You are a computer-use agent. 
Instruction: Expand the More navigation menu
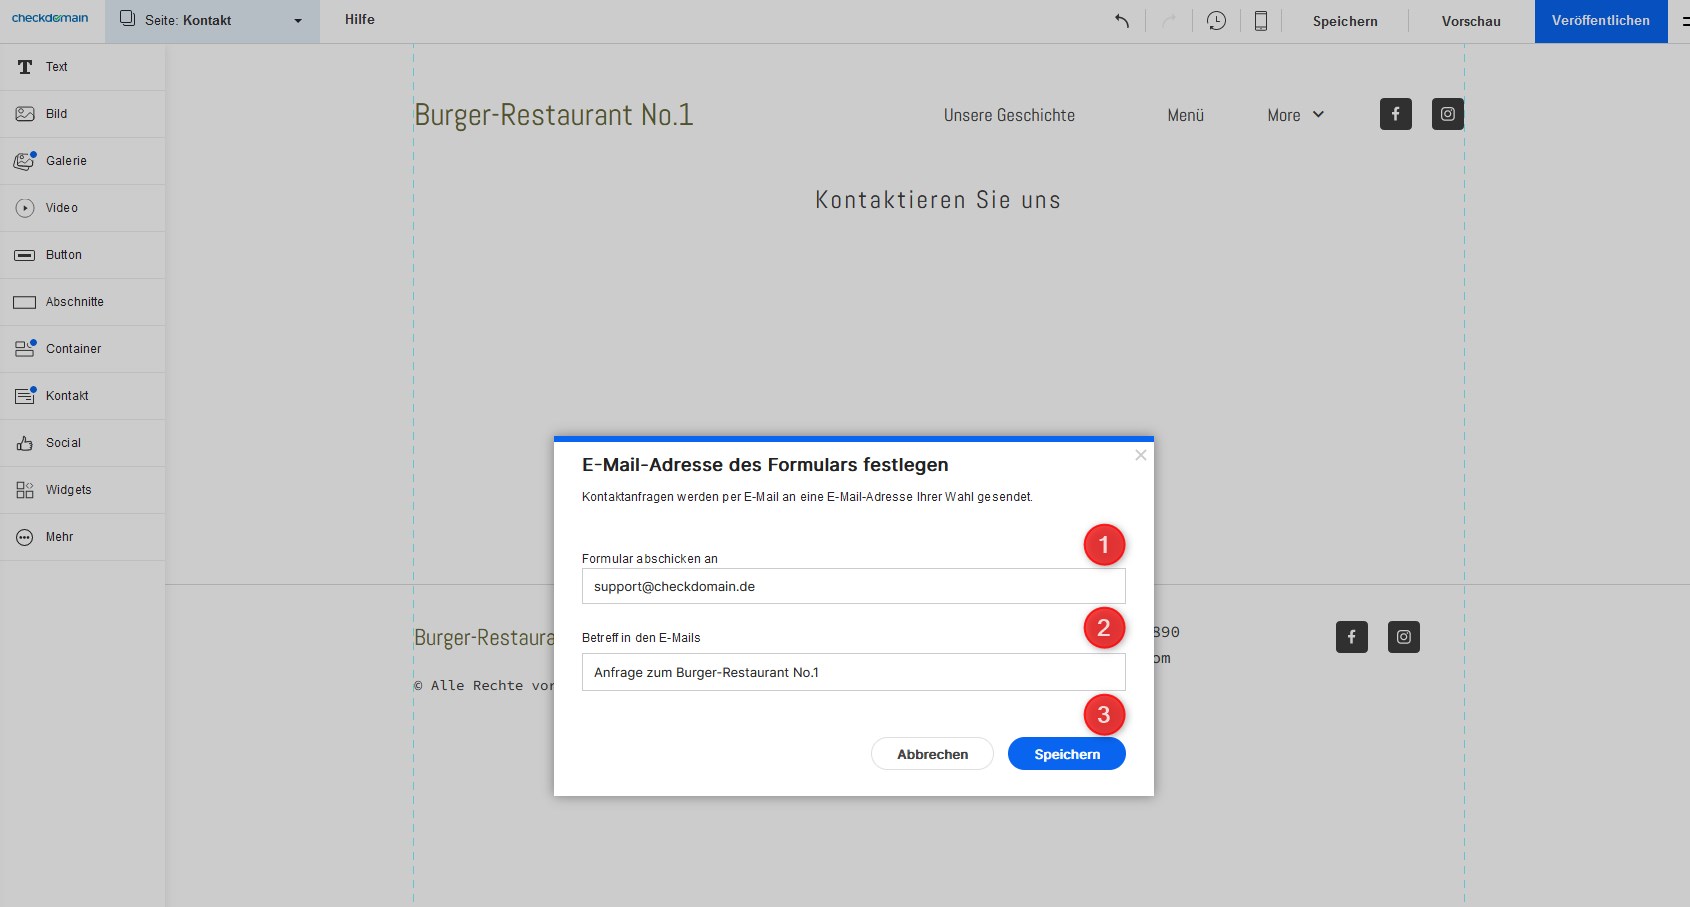1295,115
